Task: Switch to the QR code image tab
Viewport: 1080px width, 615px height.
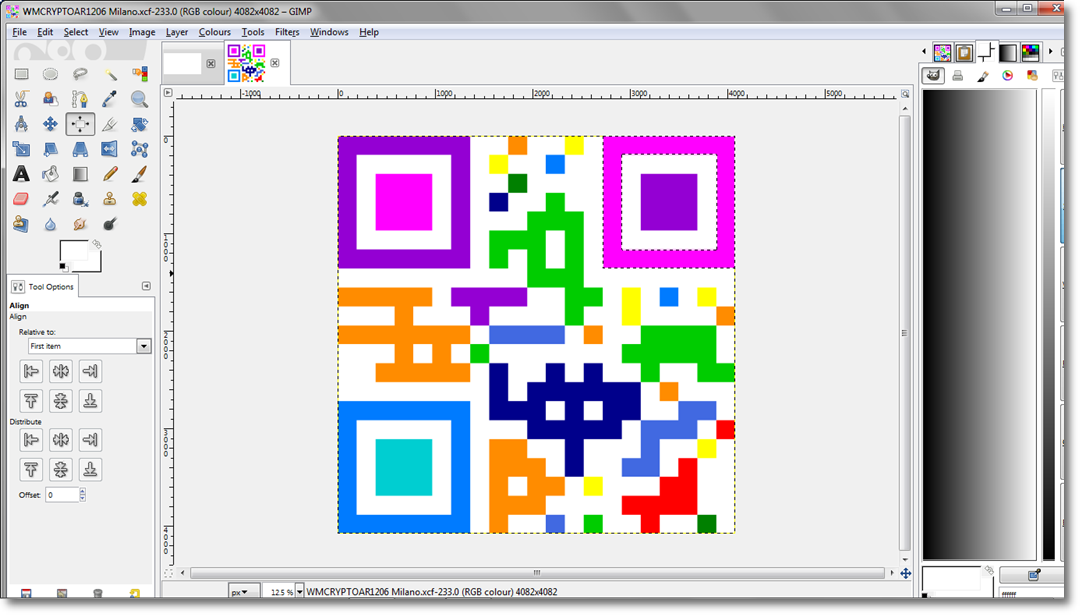Action: pos(247,63)
